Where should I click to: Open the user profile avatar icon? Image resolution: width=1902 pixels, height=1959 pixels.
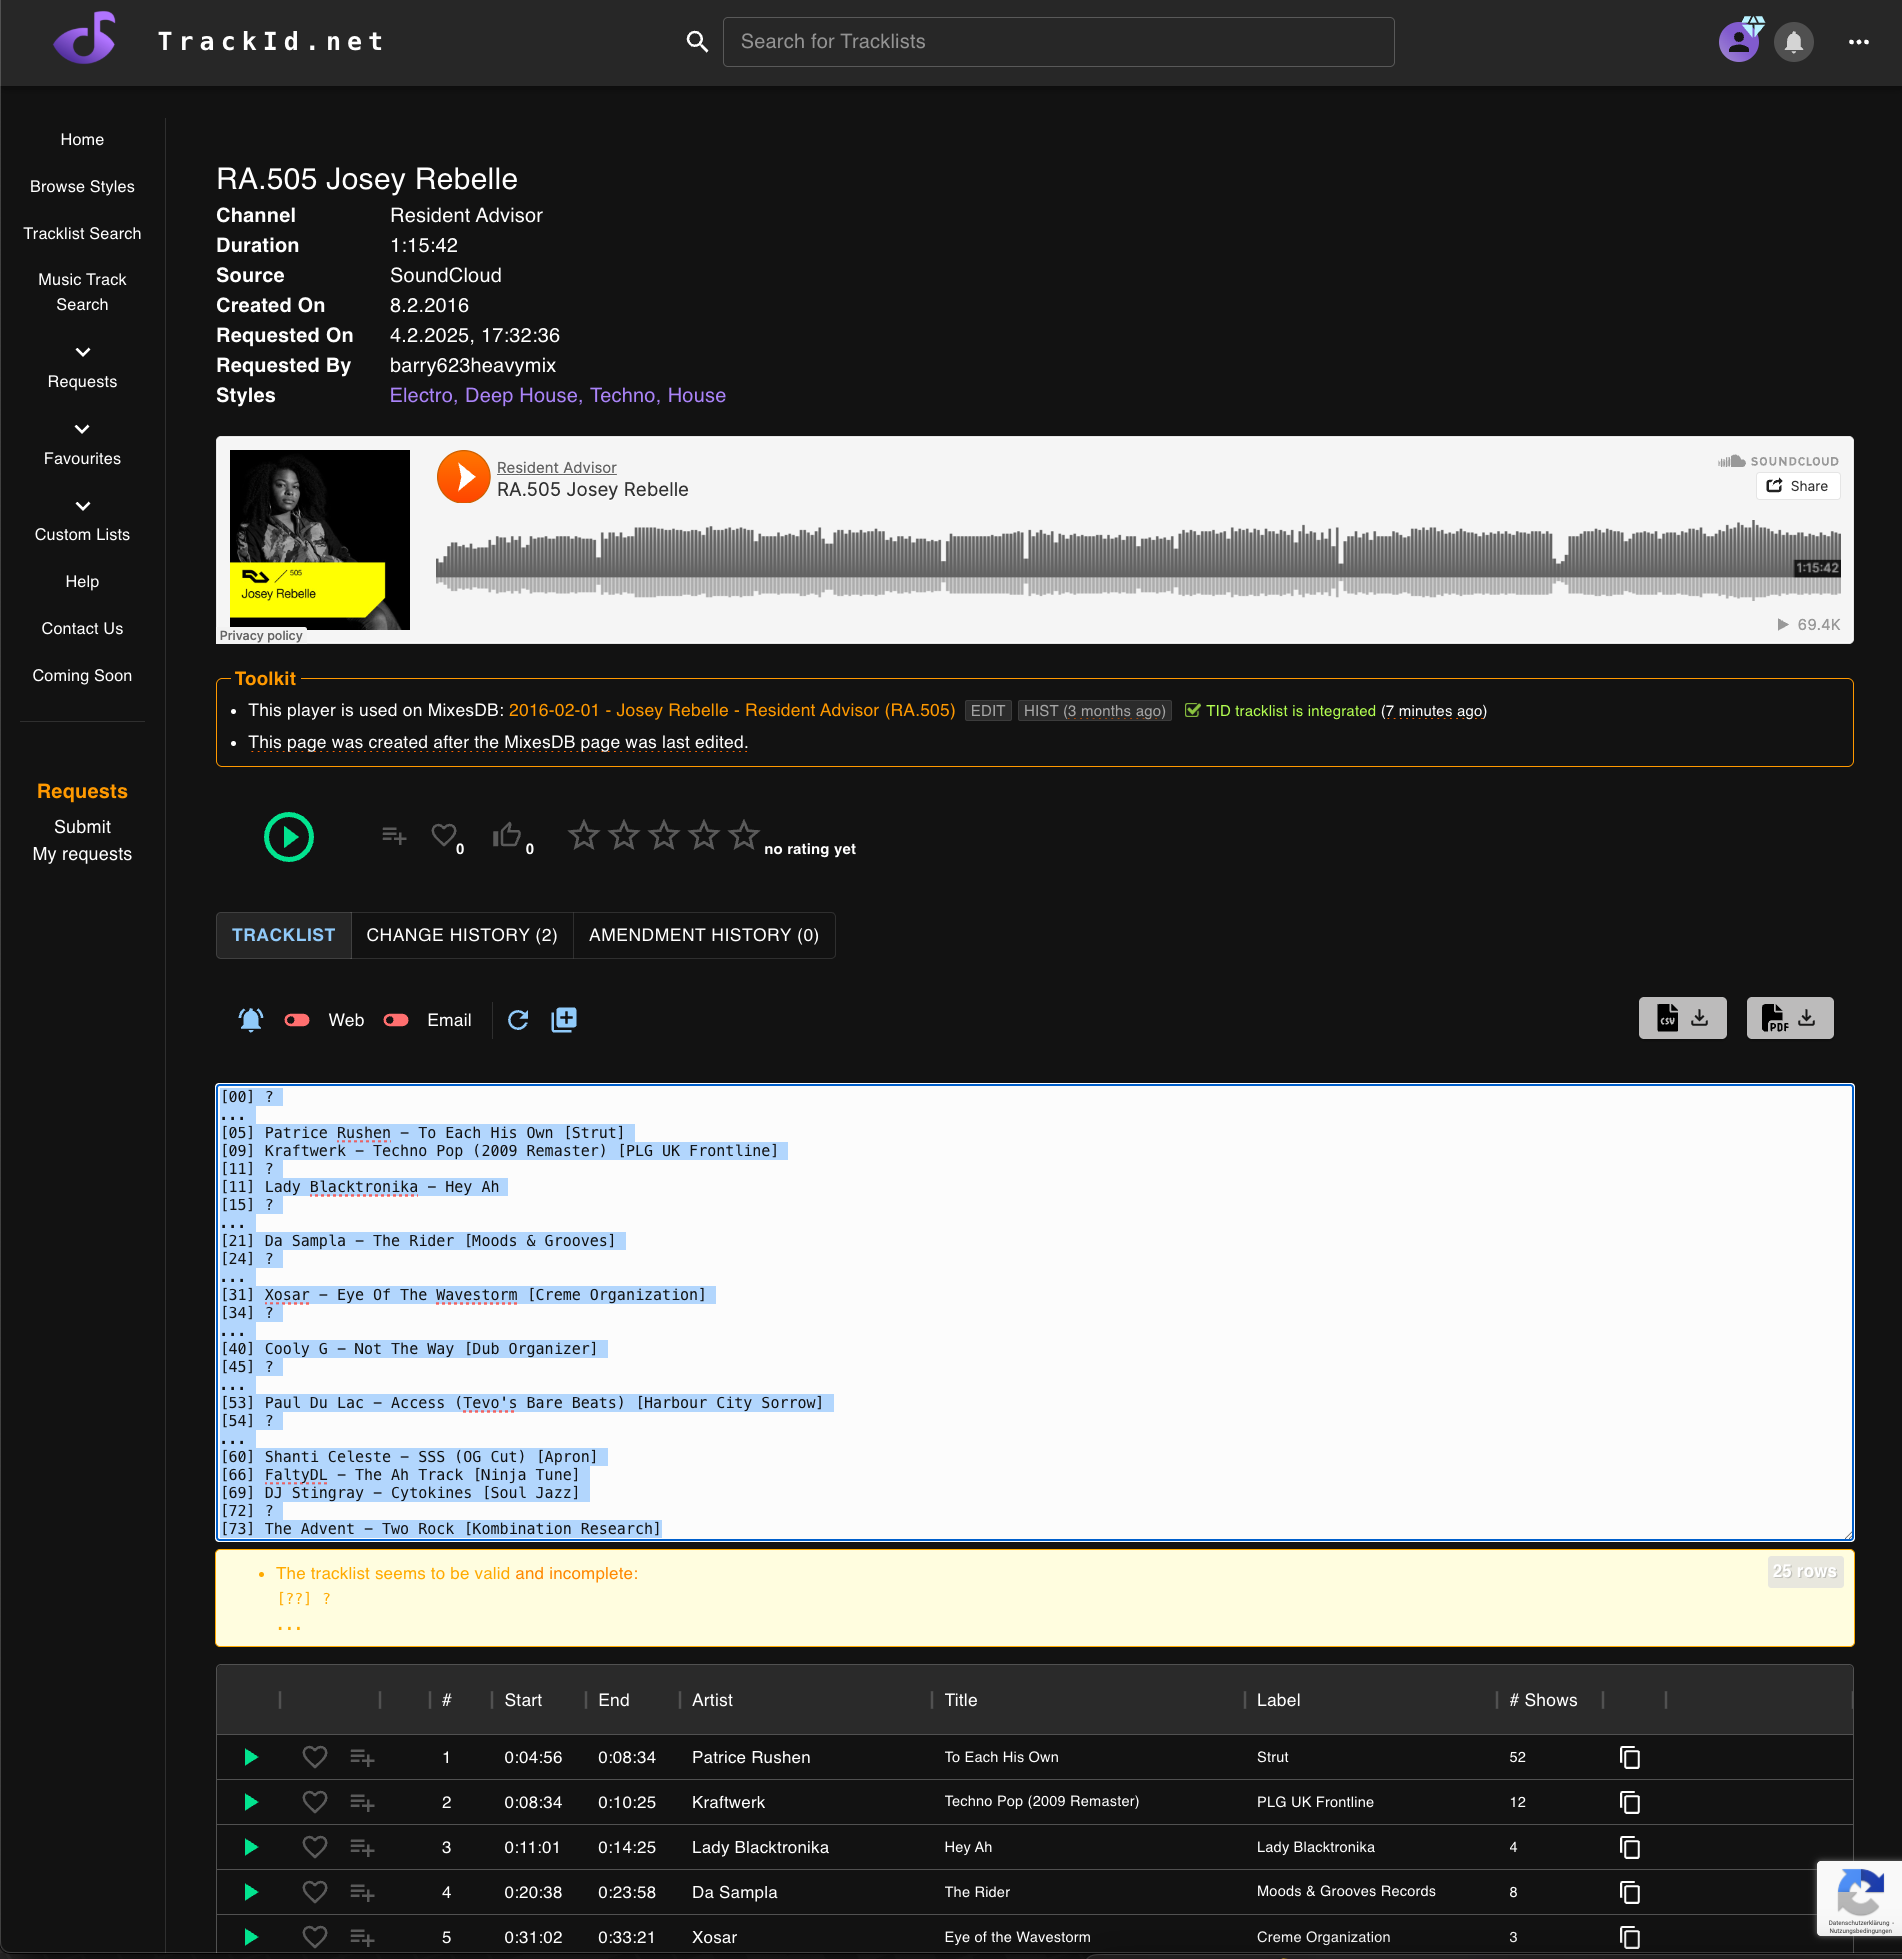click(1738, 42)
